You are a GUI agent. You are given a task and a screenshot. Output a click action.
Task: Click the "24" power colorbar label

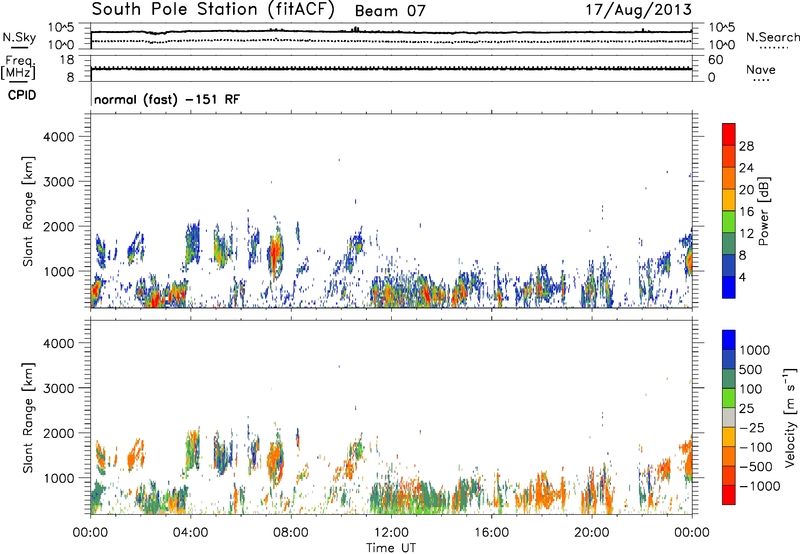pos(746,168)
